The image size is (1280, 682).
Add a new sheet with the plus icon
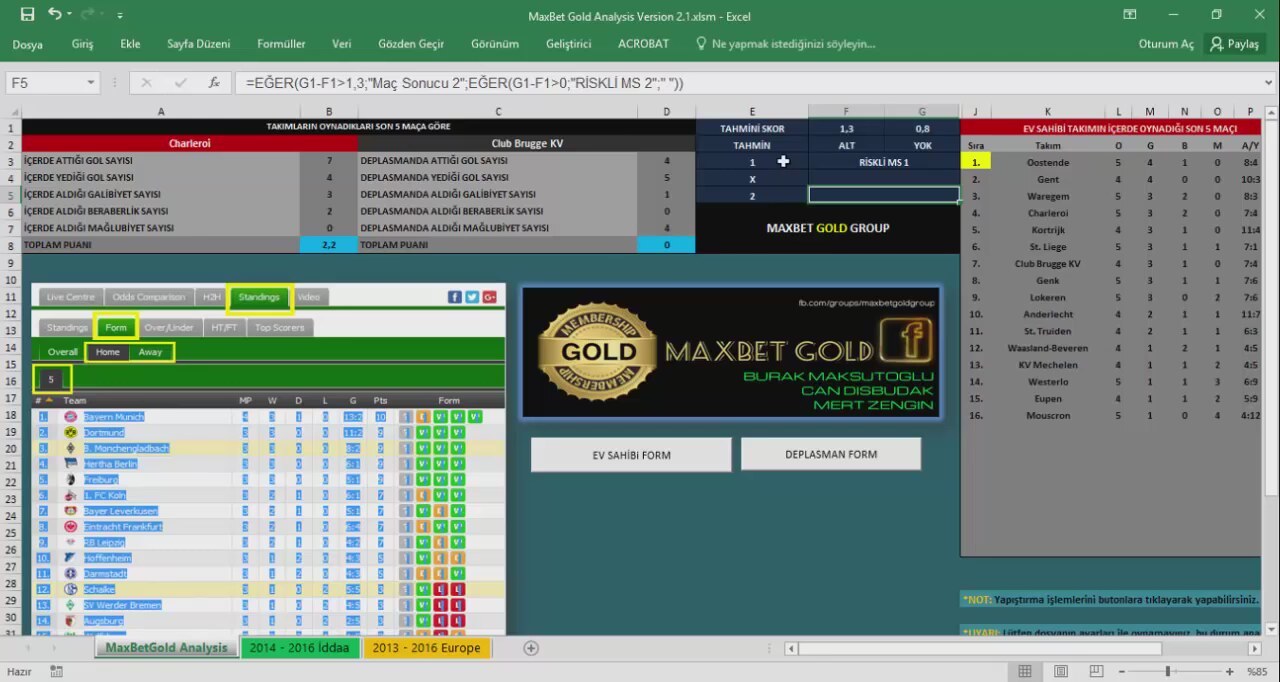click(x=531, y=648)
